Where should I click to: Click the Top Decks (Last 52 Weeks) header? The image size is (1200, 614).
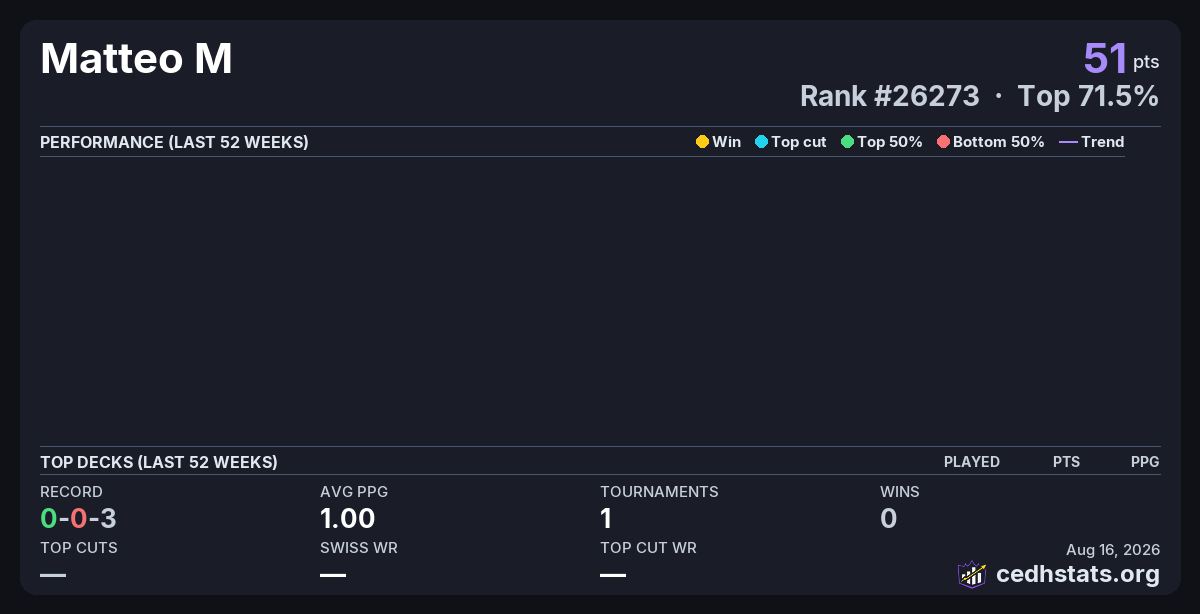click(159, 462)
